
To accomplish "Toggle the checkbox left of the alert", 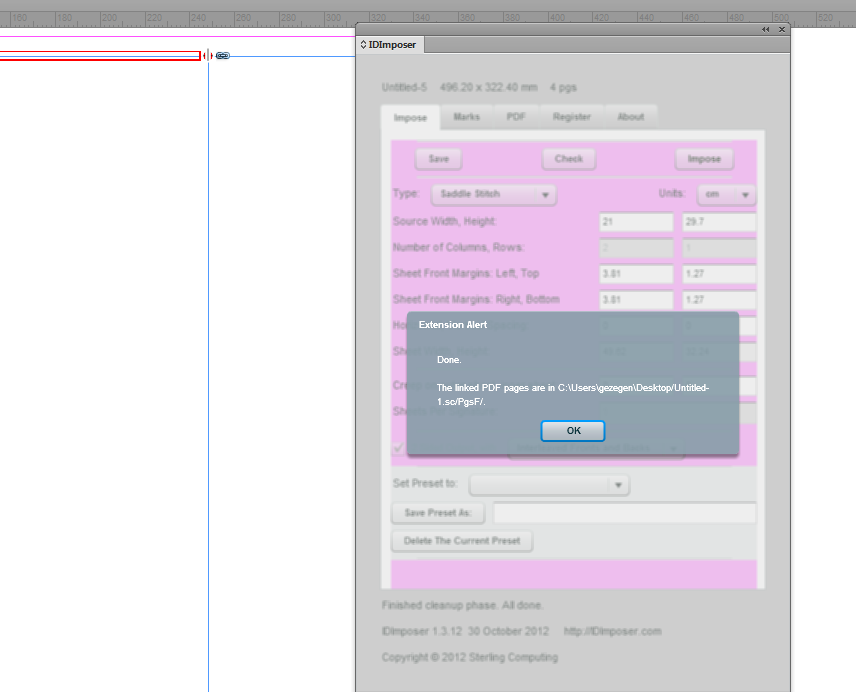I will [x=399, y=449].
